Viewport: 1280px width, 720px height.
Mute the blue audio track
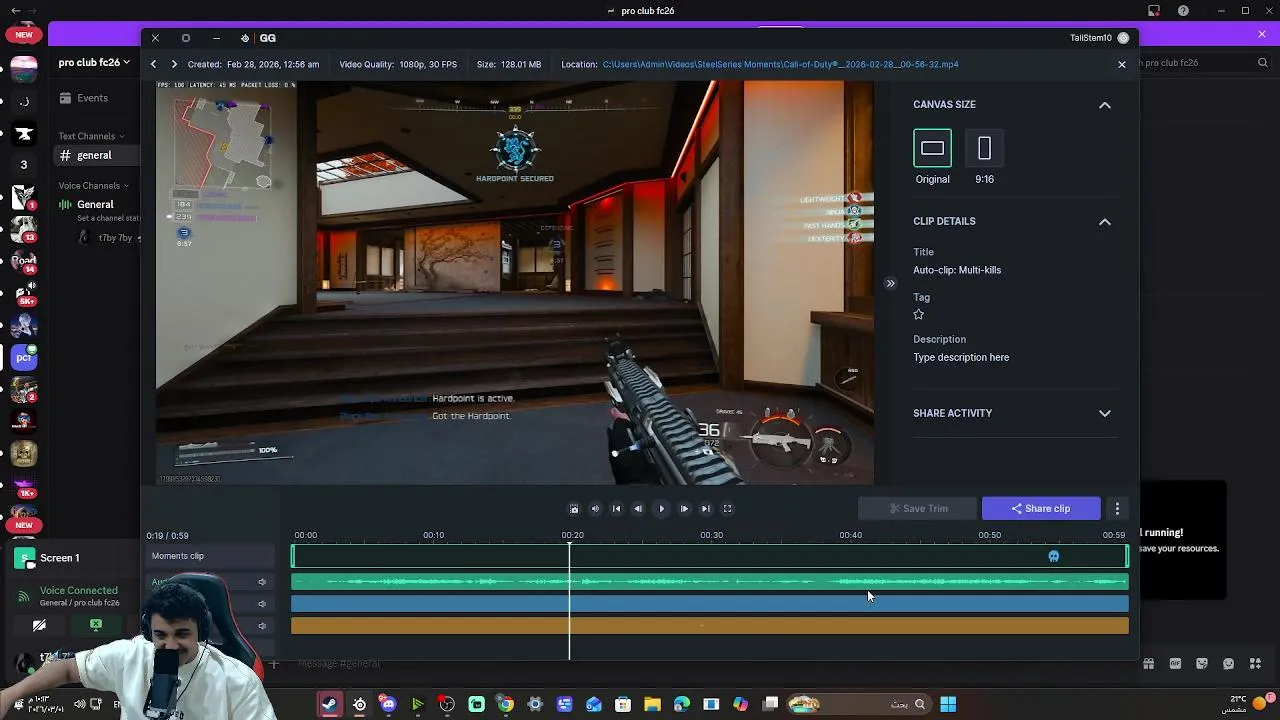pos(262,604)
